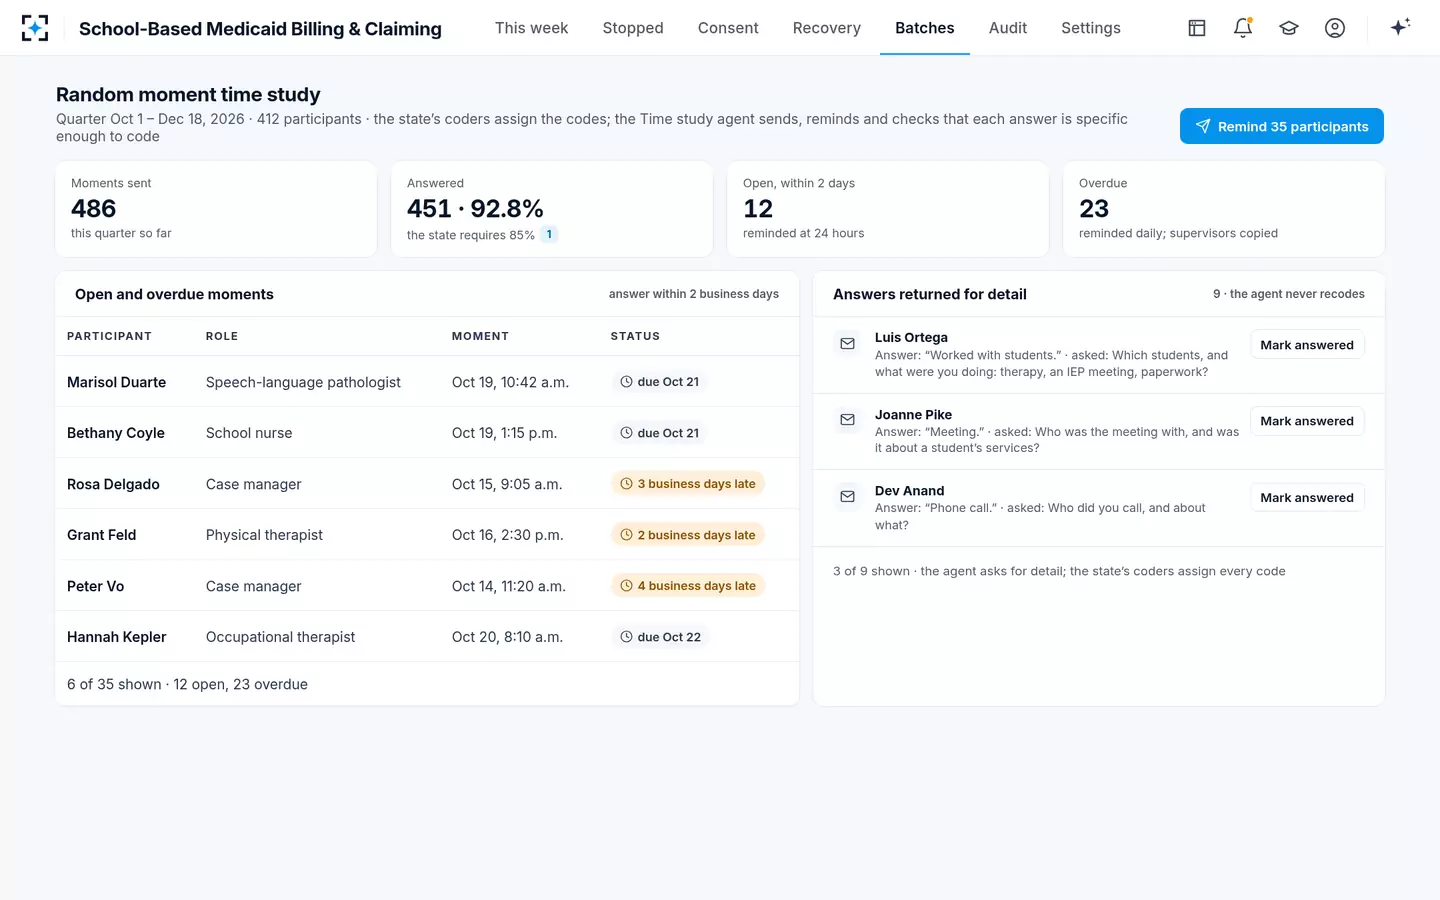Open the sparkle AI assistant icon
This screenshot has height=900, width=1440.
coord(1400,27)
